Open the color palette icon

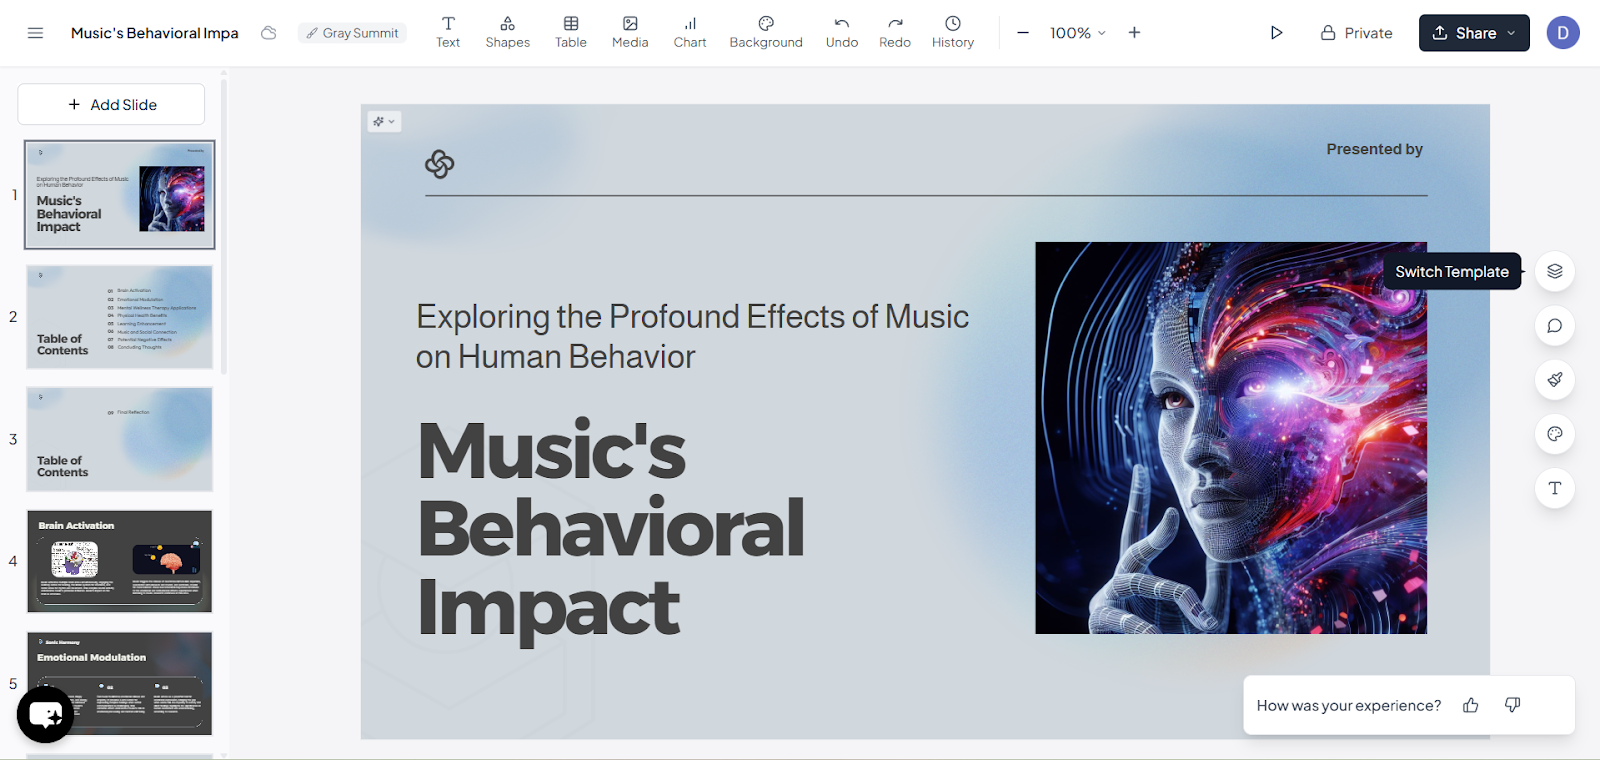coord(1555,434)
